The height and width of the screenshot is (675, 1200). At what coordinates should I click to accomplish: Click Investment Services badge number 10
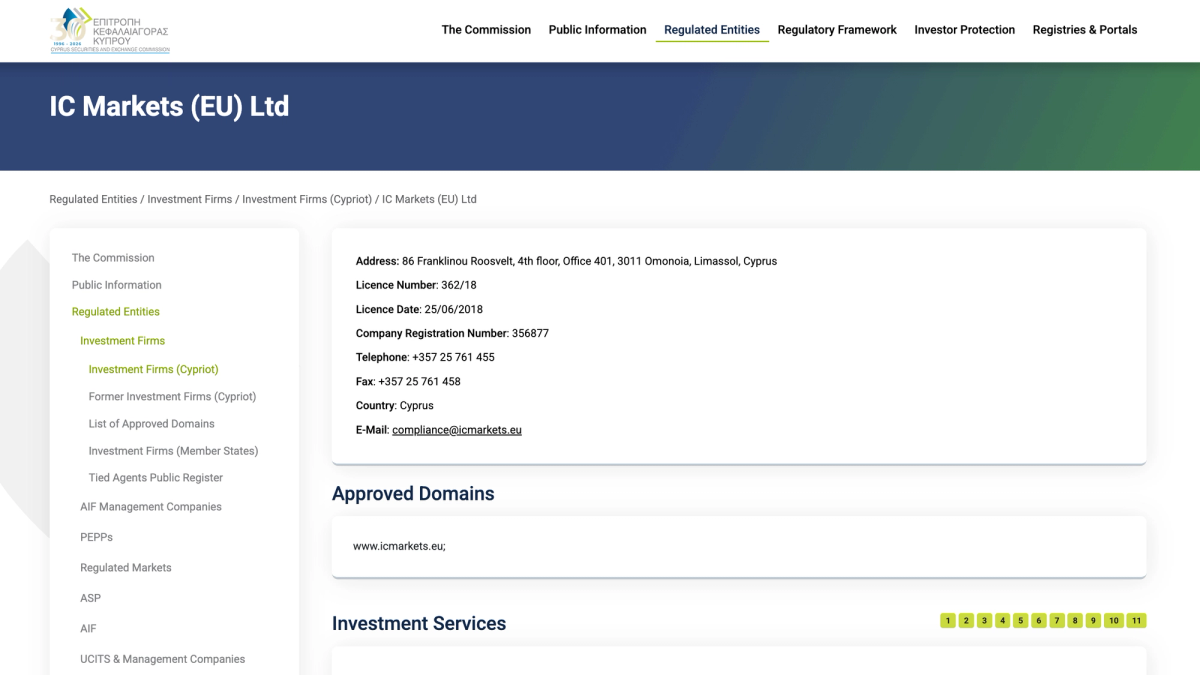tap(1114, 621)
